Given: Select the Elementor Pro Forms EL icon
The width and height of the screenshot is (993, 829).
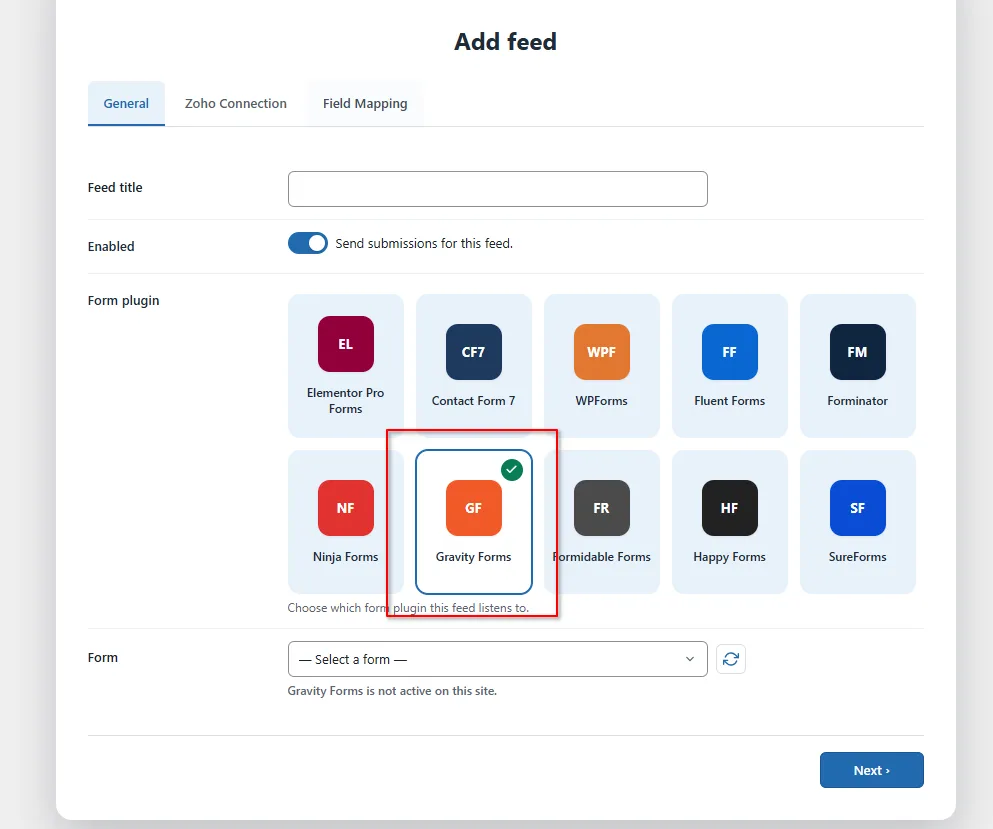Looking at the screenshot, I should (x=346, y=344).
